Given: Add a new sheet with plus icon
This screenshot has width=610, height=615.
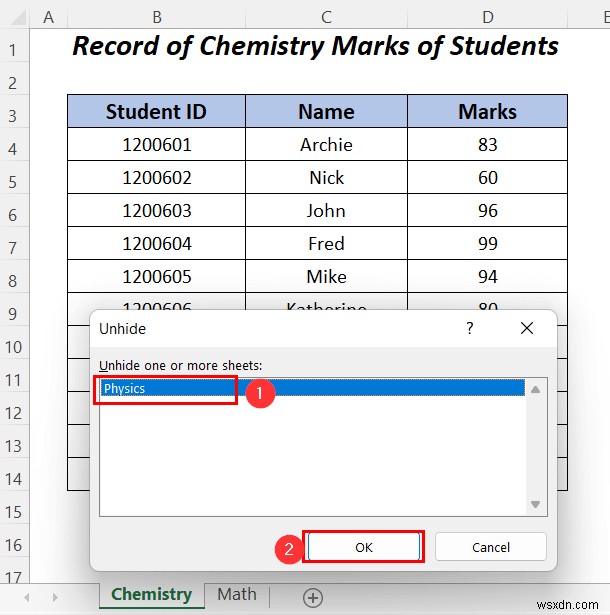Looking at the screenshot, I should pos(313,598).
